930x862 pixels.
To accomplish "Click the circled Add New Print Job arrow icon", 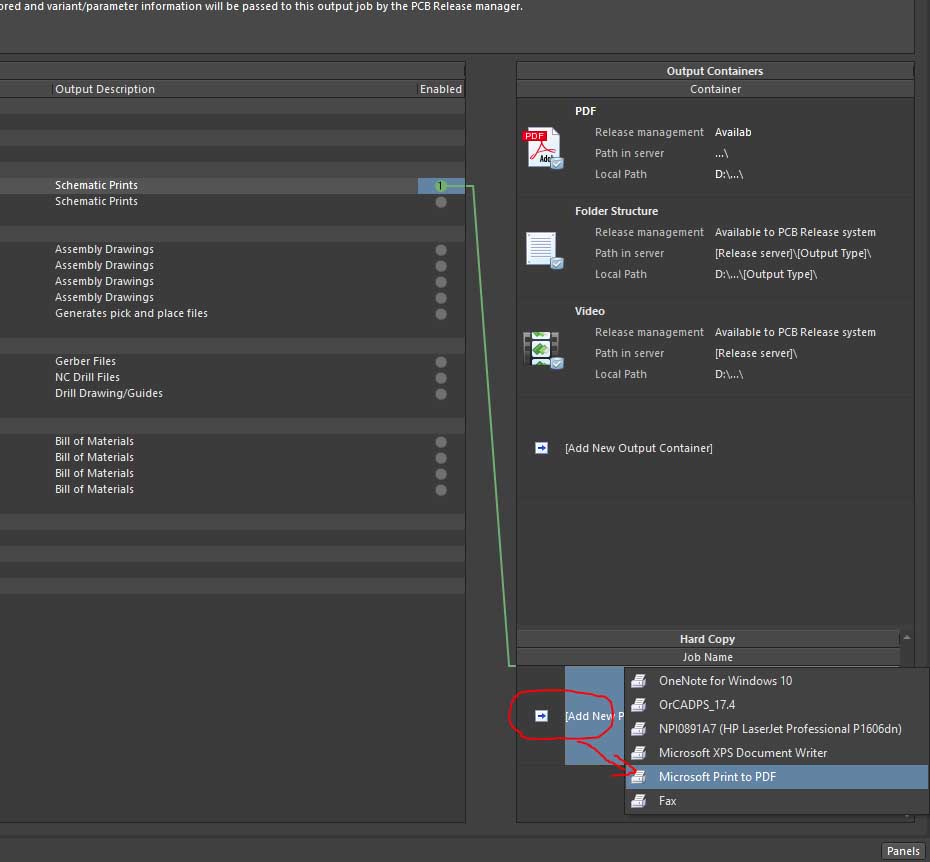I will [541, 716].
